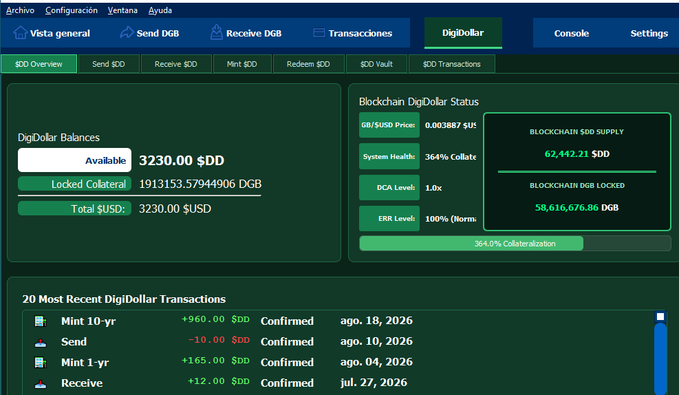Open the Settings tab

pyautogui.click(x=649, y=33)
